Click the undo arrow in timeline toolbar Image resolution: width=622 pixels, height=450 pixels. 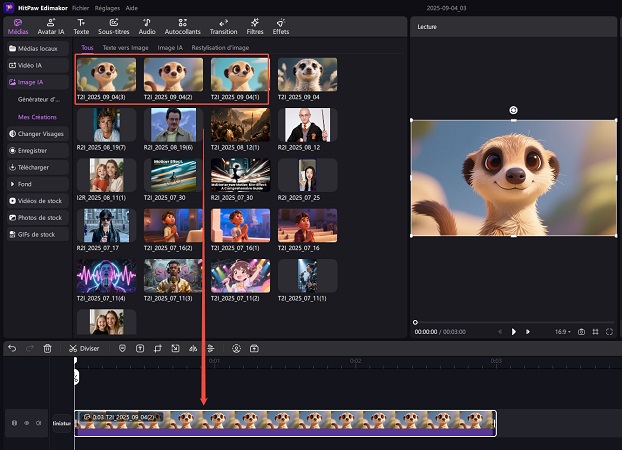12,348
